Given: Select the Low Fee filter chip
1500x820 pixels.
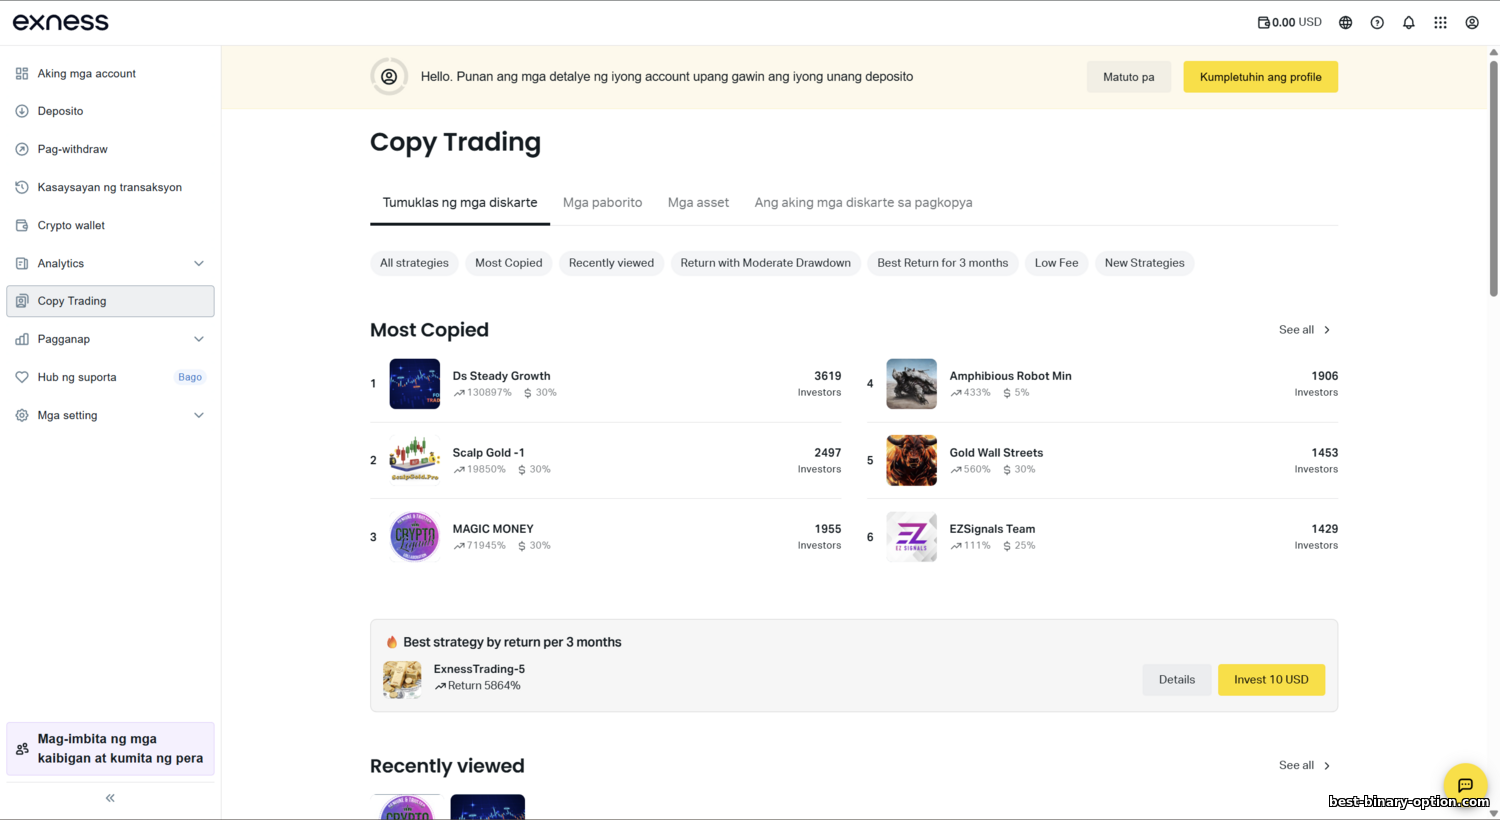Looking at the screenshot, I should pyautogui.click(x=1056, y=263).
